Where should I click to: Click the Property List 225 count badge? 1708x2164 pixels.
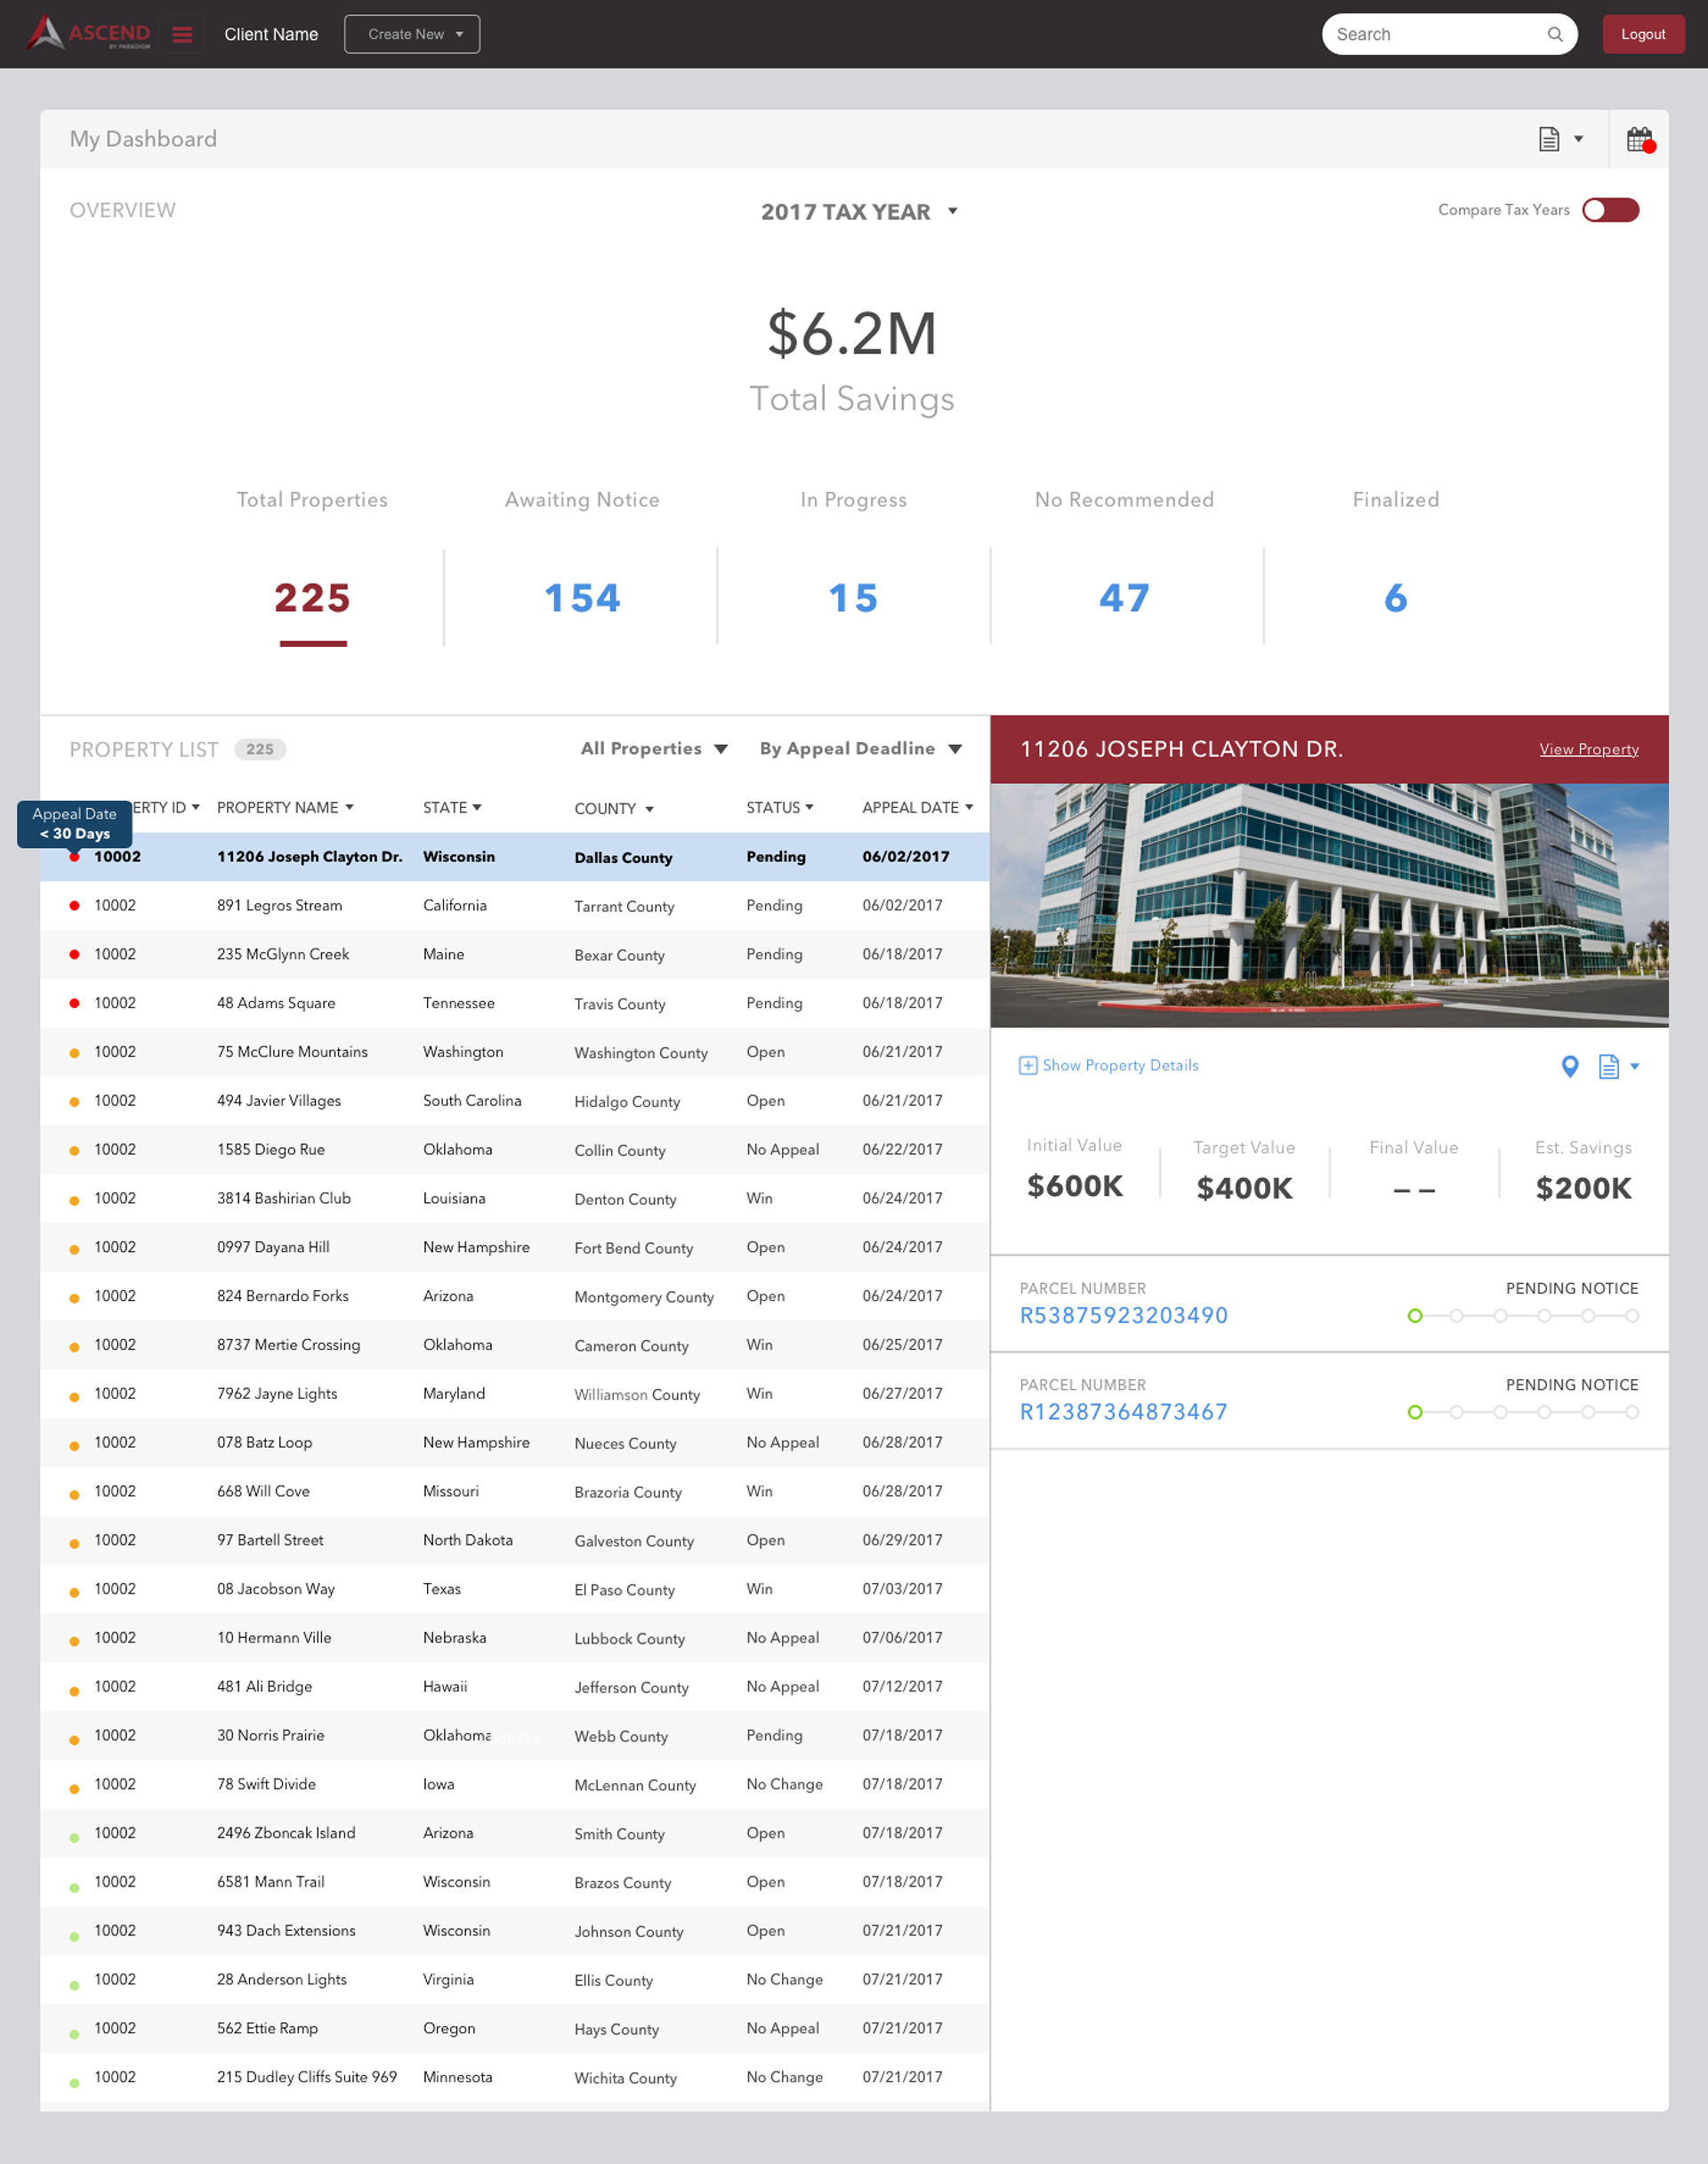(x=260, y=749)
